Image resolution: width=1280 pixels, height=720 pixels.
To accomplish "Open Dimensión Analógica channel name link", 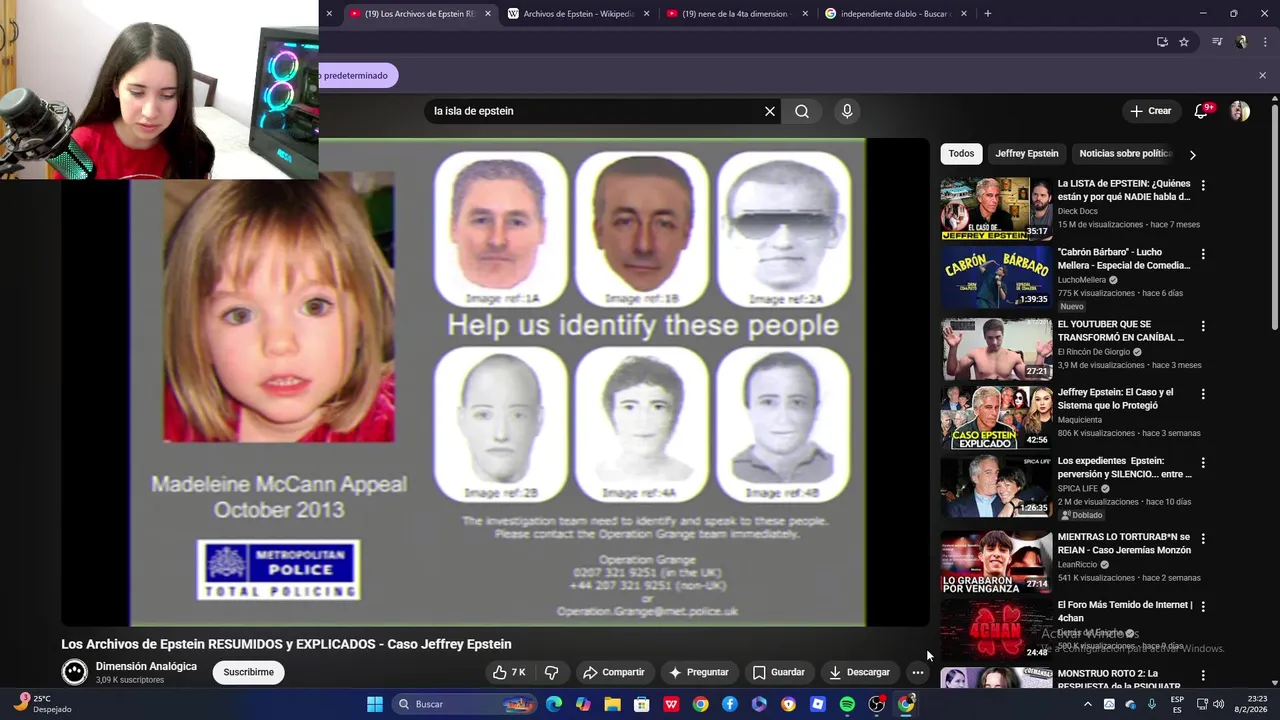I will [146, 666].
